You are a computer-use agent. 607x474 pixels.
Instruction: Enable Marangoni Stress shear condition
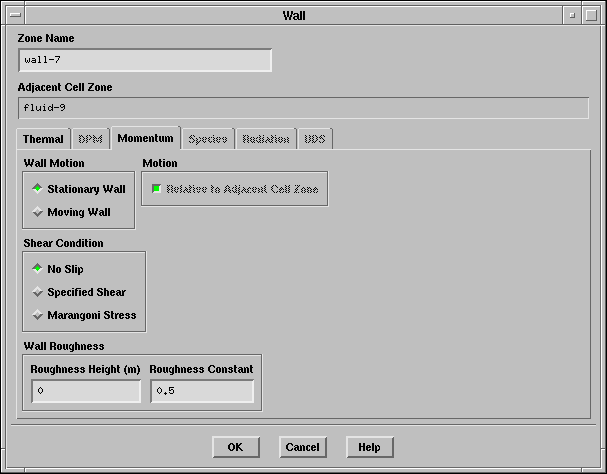38,315
